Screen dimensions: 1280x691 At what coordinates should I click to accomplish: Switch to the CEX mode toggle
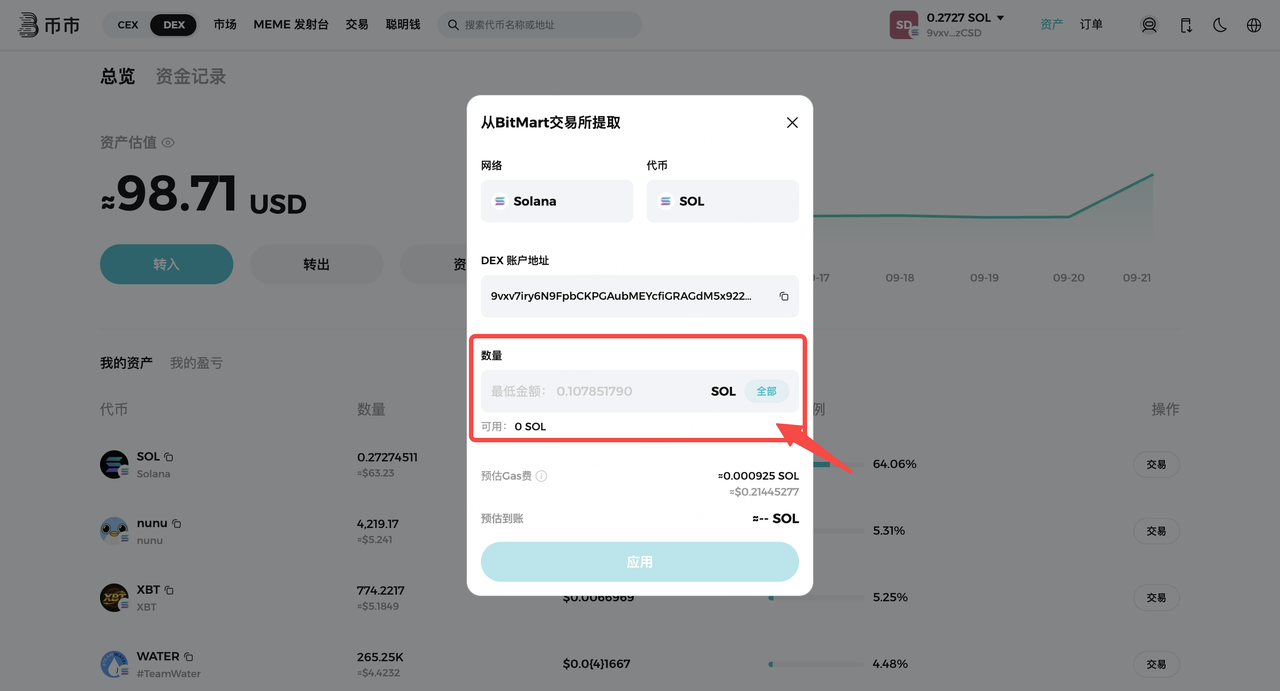128,25
